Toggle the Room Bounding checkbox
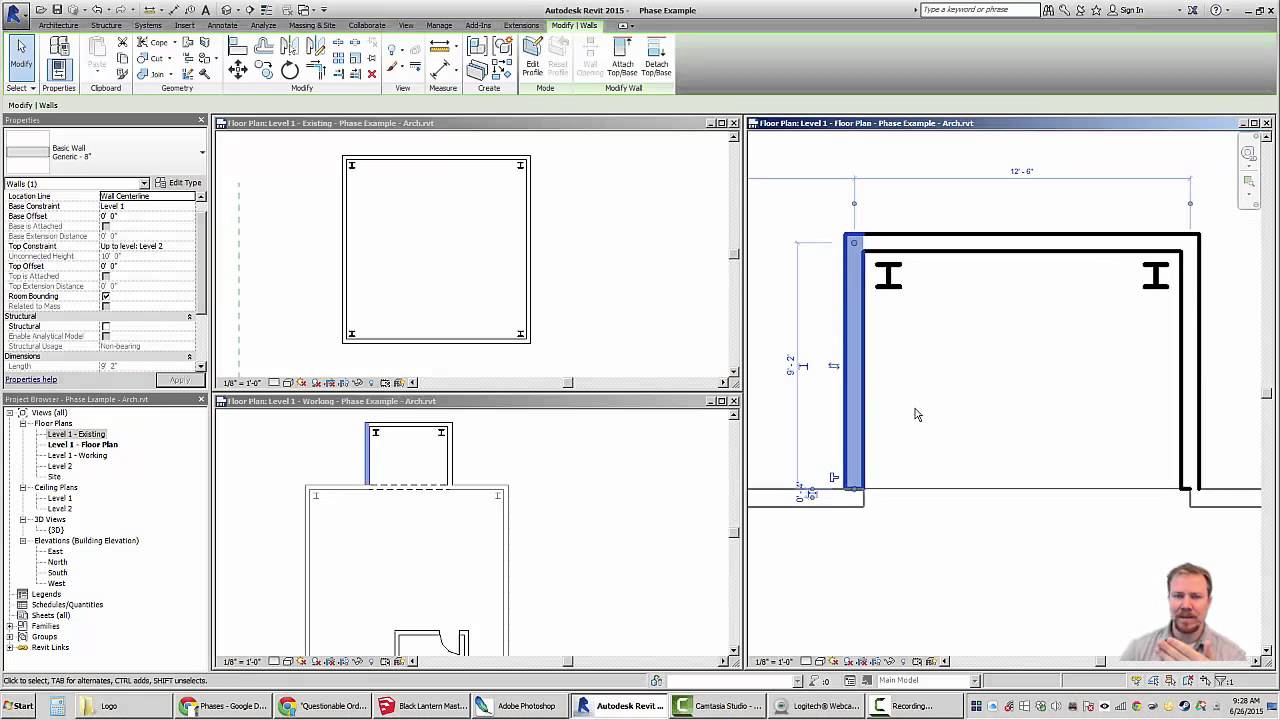The width and height of the screenshot is (1280, 720). (106, 296)
